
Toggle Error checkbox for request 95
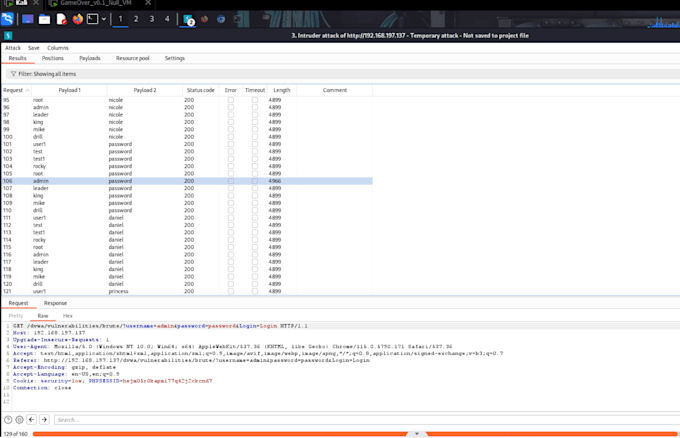231,100
